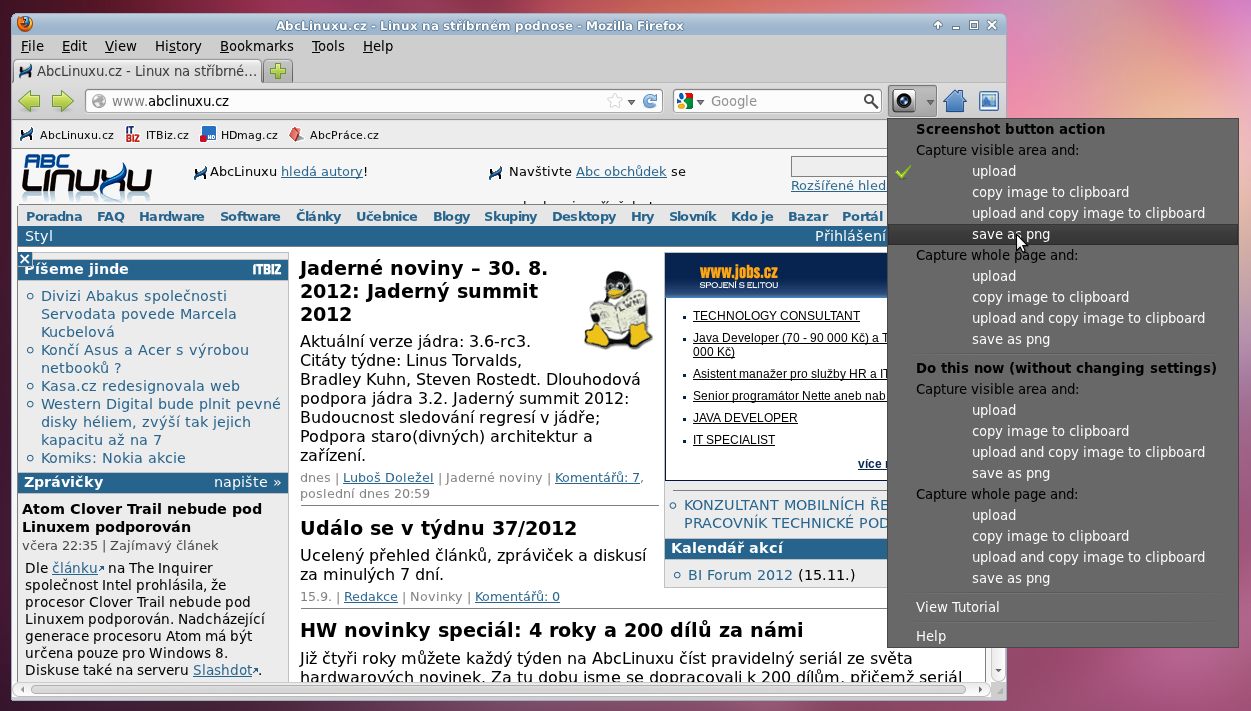Click the site identity globe icon
This screenshot has height=711, width=1251.
pyautogui.click(x=98, y=101)
